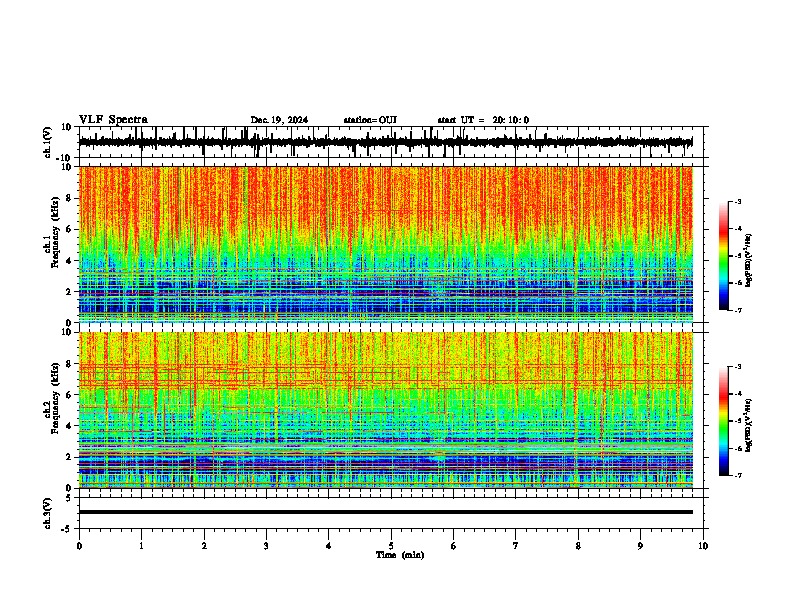The image size is (792, 612).
Task: Click the lower color bar next to ch.2
Action: pyautogui.click(x=724, y=421)
